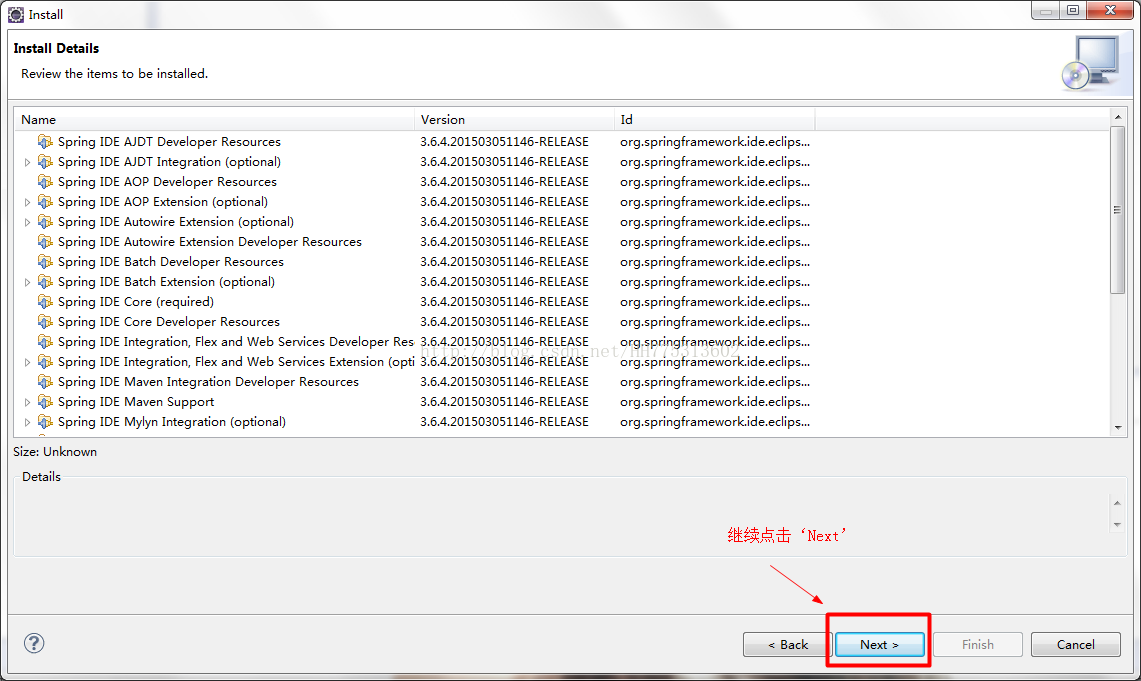
Task: Click the Integration, Flex Web Services Extension icon
Action: [x=45, y=362]
